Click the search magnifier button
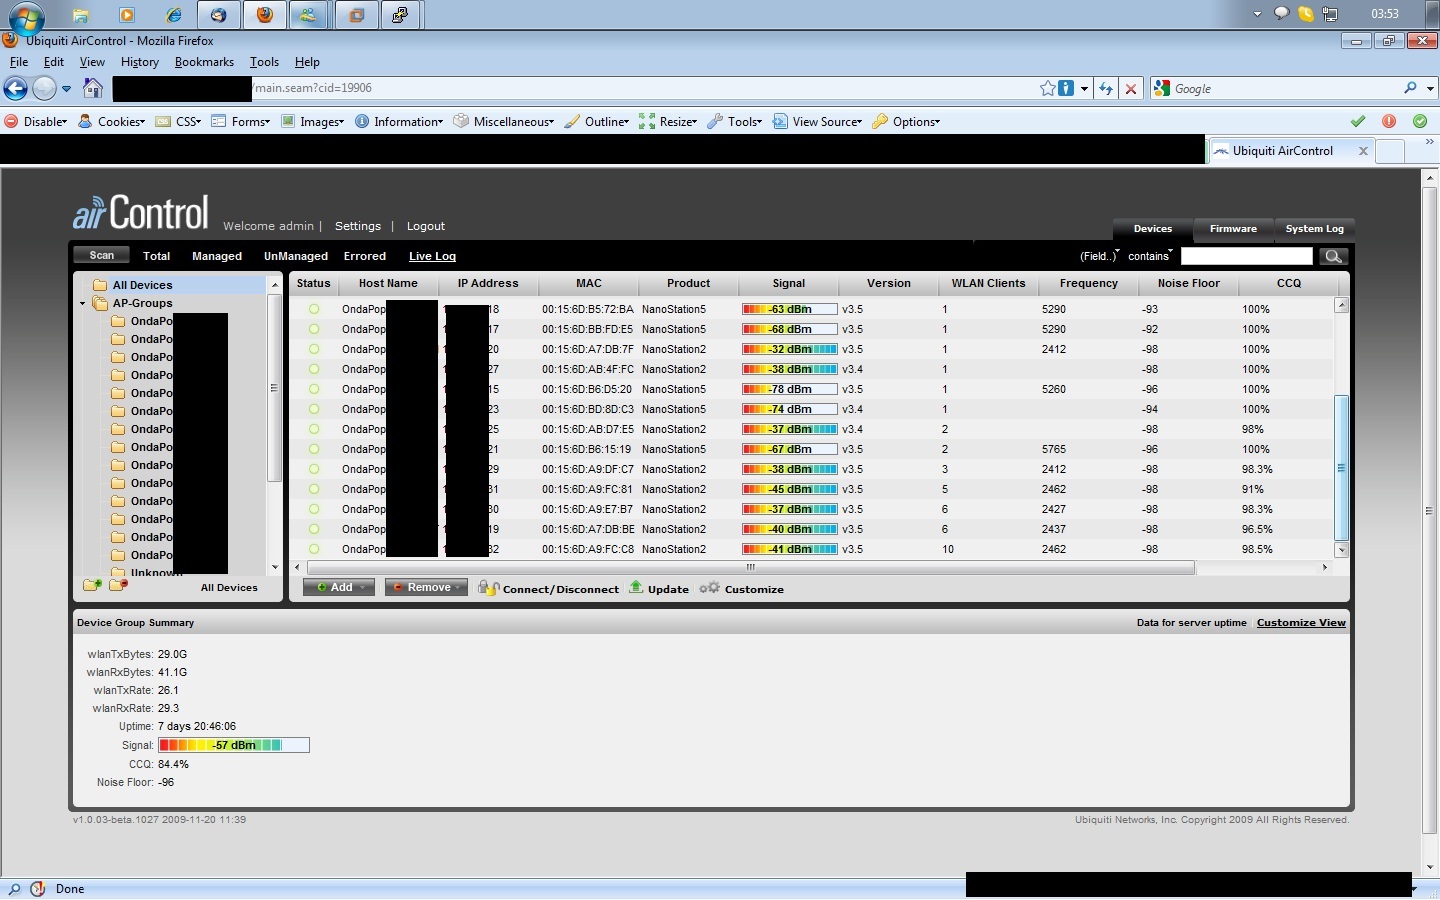 [1333, 256]
